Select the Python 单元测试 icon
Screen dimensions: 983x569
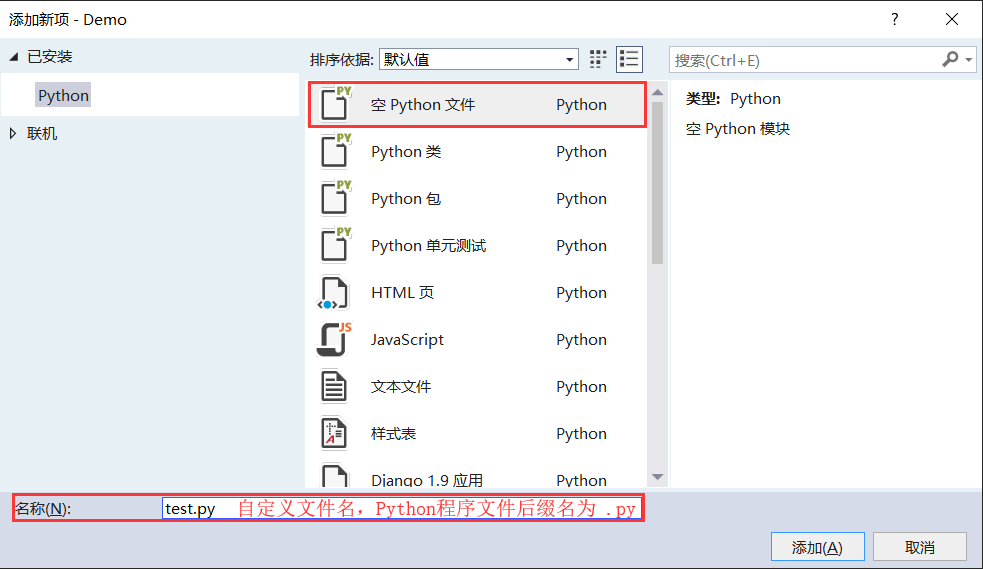click(335, 244)
